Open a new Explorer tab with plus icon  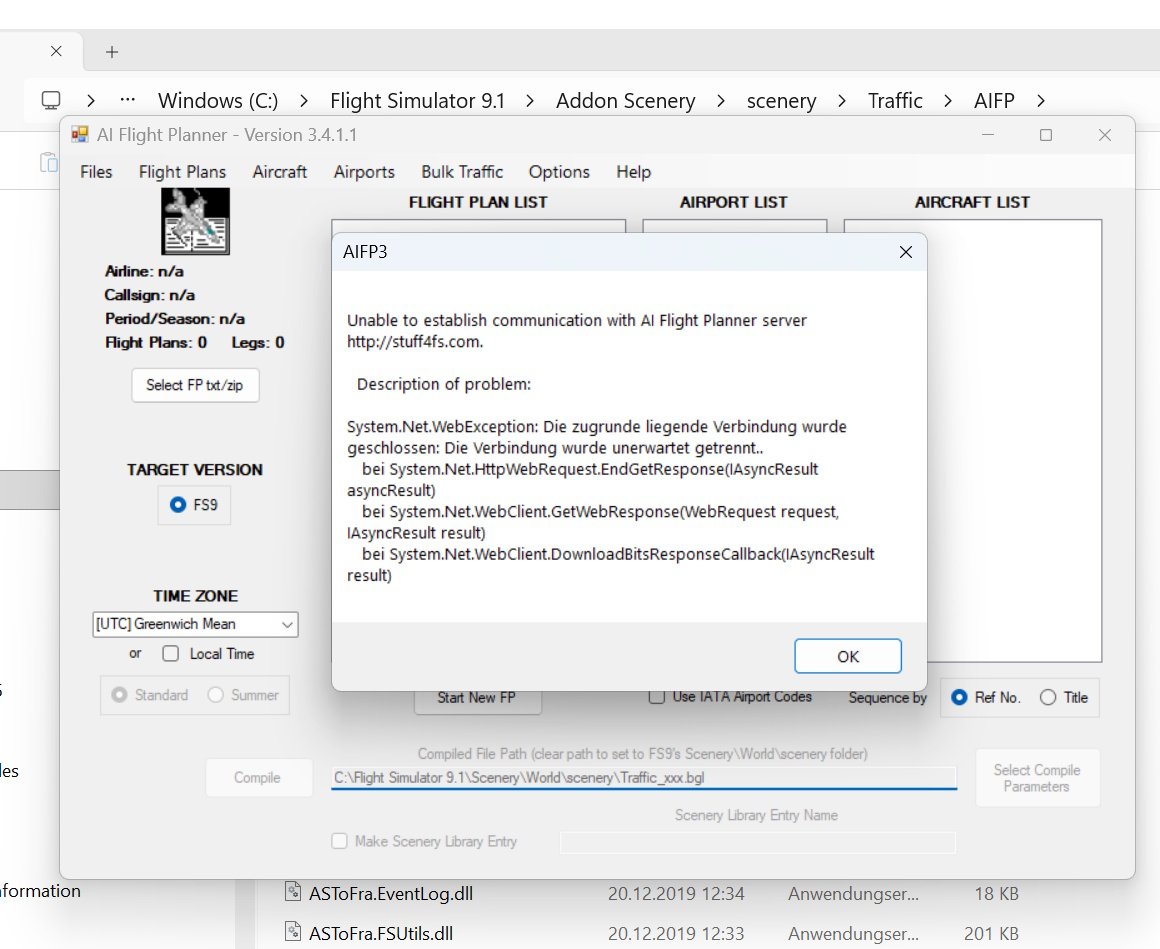point(112,51)
